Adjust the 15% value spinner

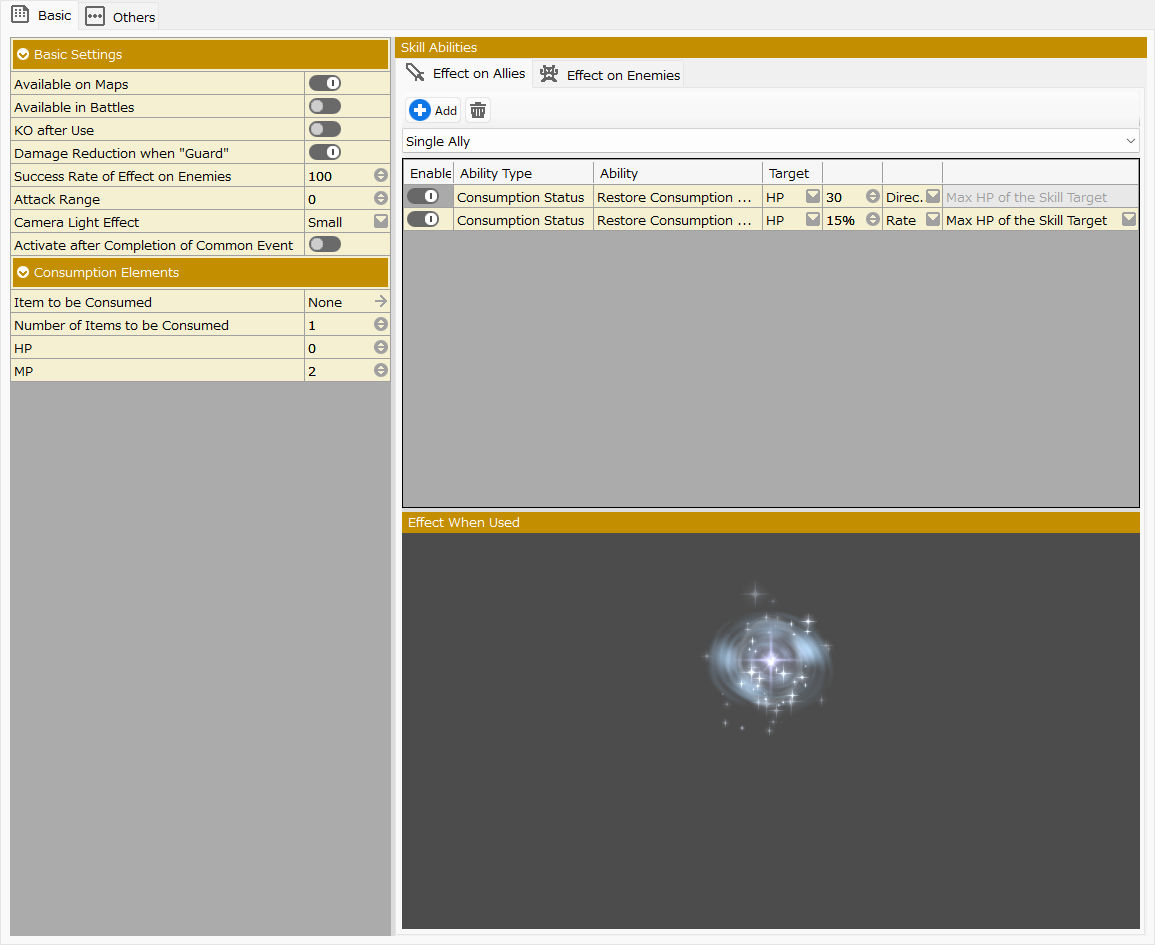[873, 220]
